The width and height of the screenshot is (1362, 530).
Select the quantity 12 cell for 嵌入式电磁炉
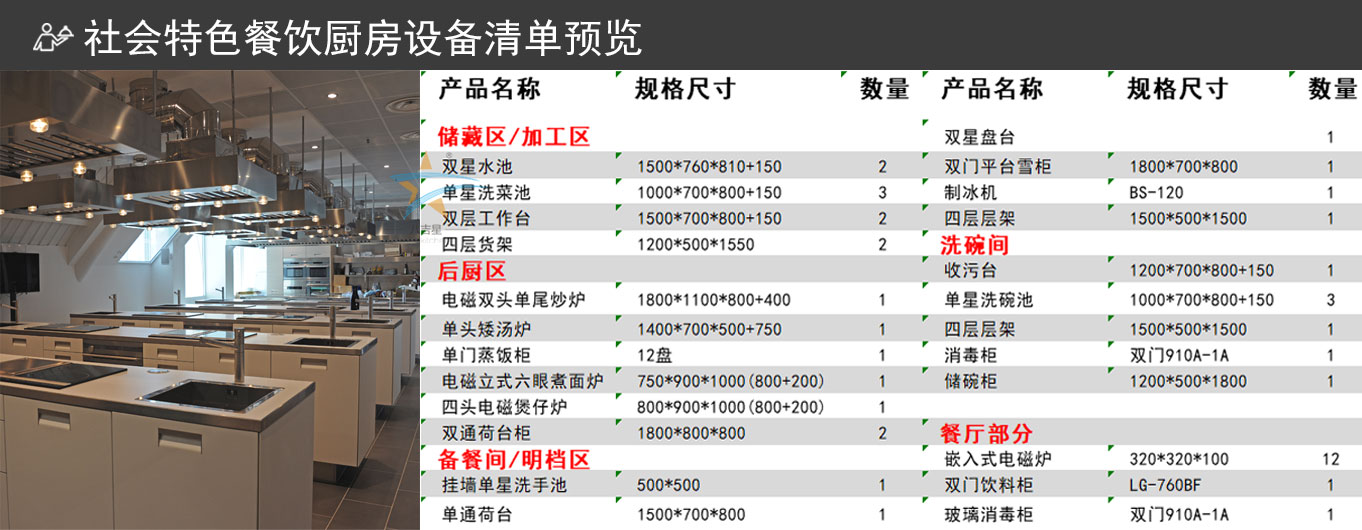pos(1329,459)
